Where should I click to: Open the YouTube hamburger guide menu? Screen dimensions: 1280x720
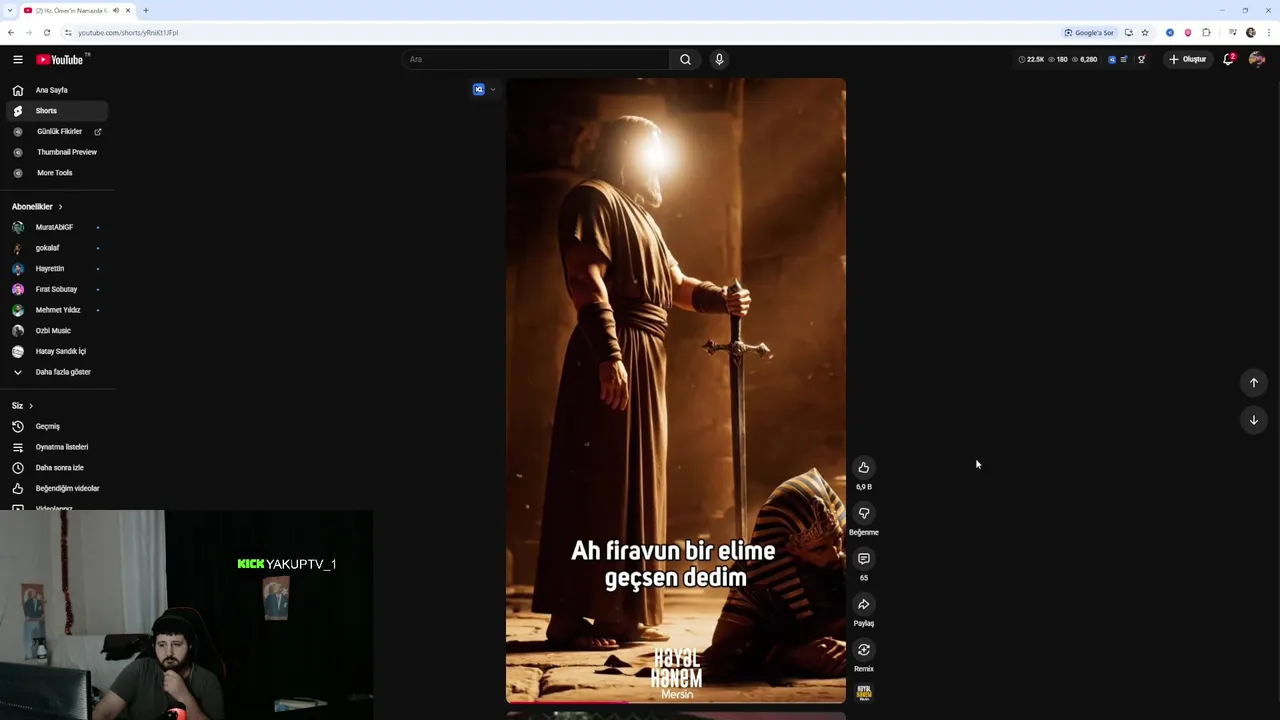coord(18,59)
